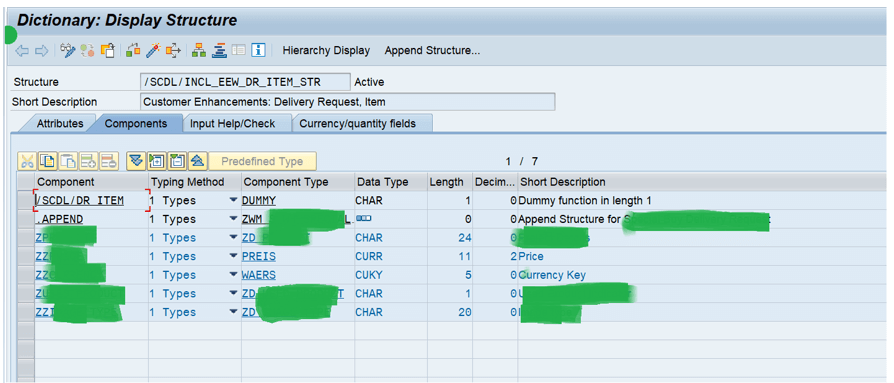894x383 pixels.
Task: Open Typing Method dropdown in the DUMMY row
Action: point(233,201)
